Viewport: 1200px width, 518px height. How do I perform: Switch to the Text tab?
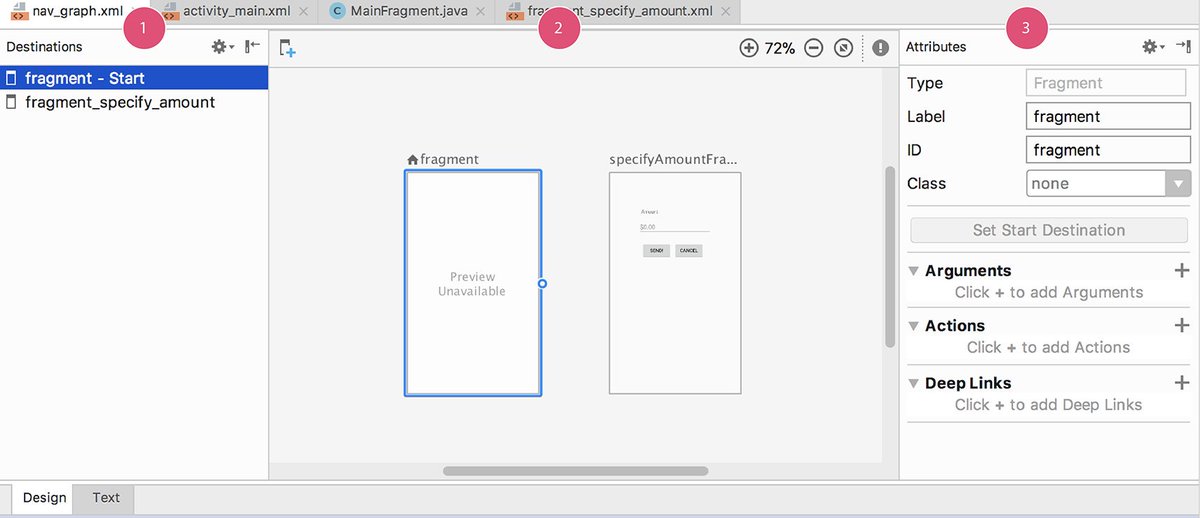(x=106, y=498)
